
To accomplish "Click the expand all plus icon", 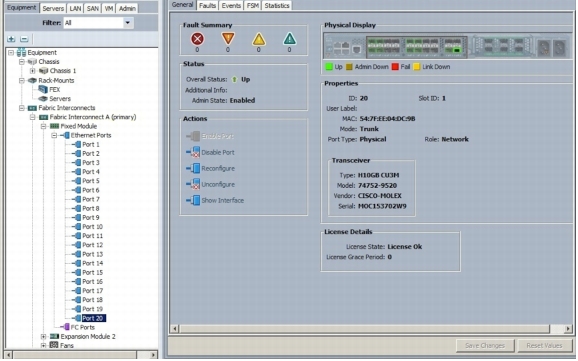I will point(11,39).
